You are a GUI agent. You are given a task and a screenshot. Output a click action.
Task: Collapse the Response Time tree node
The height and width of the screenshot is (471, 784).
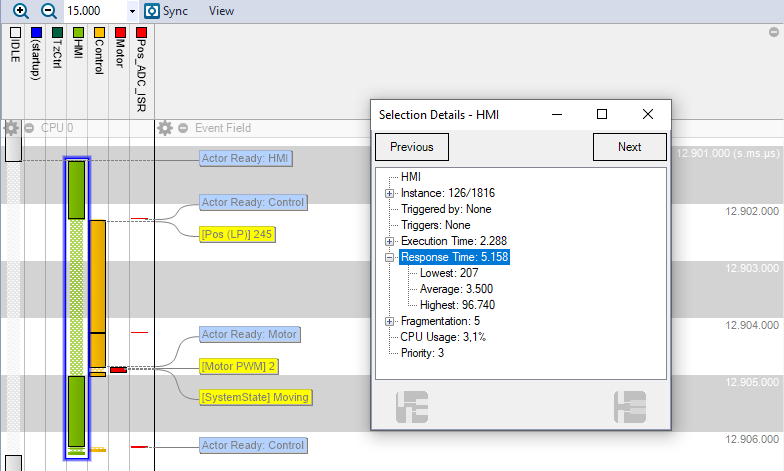pyautogui.click(x=389, y=257)
